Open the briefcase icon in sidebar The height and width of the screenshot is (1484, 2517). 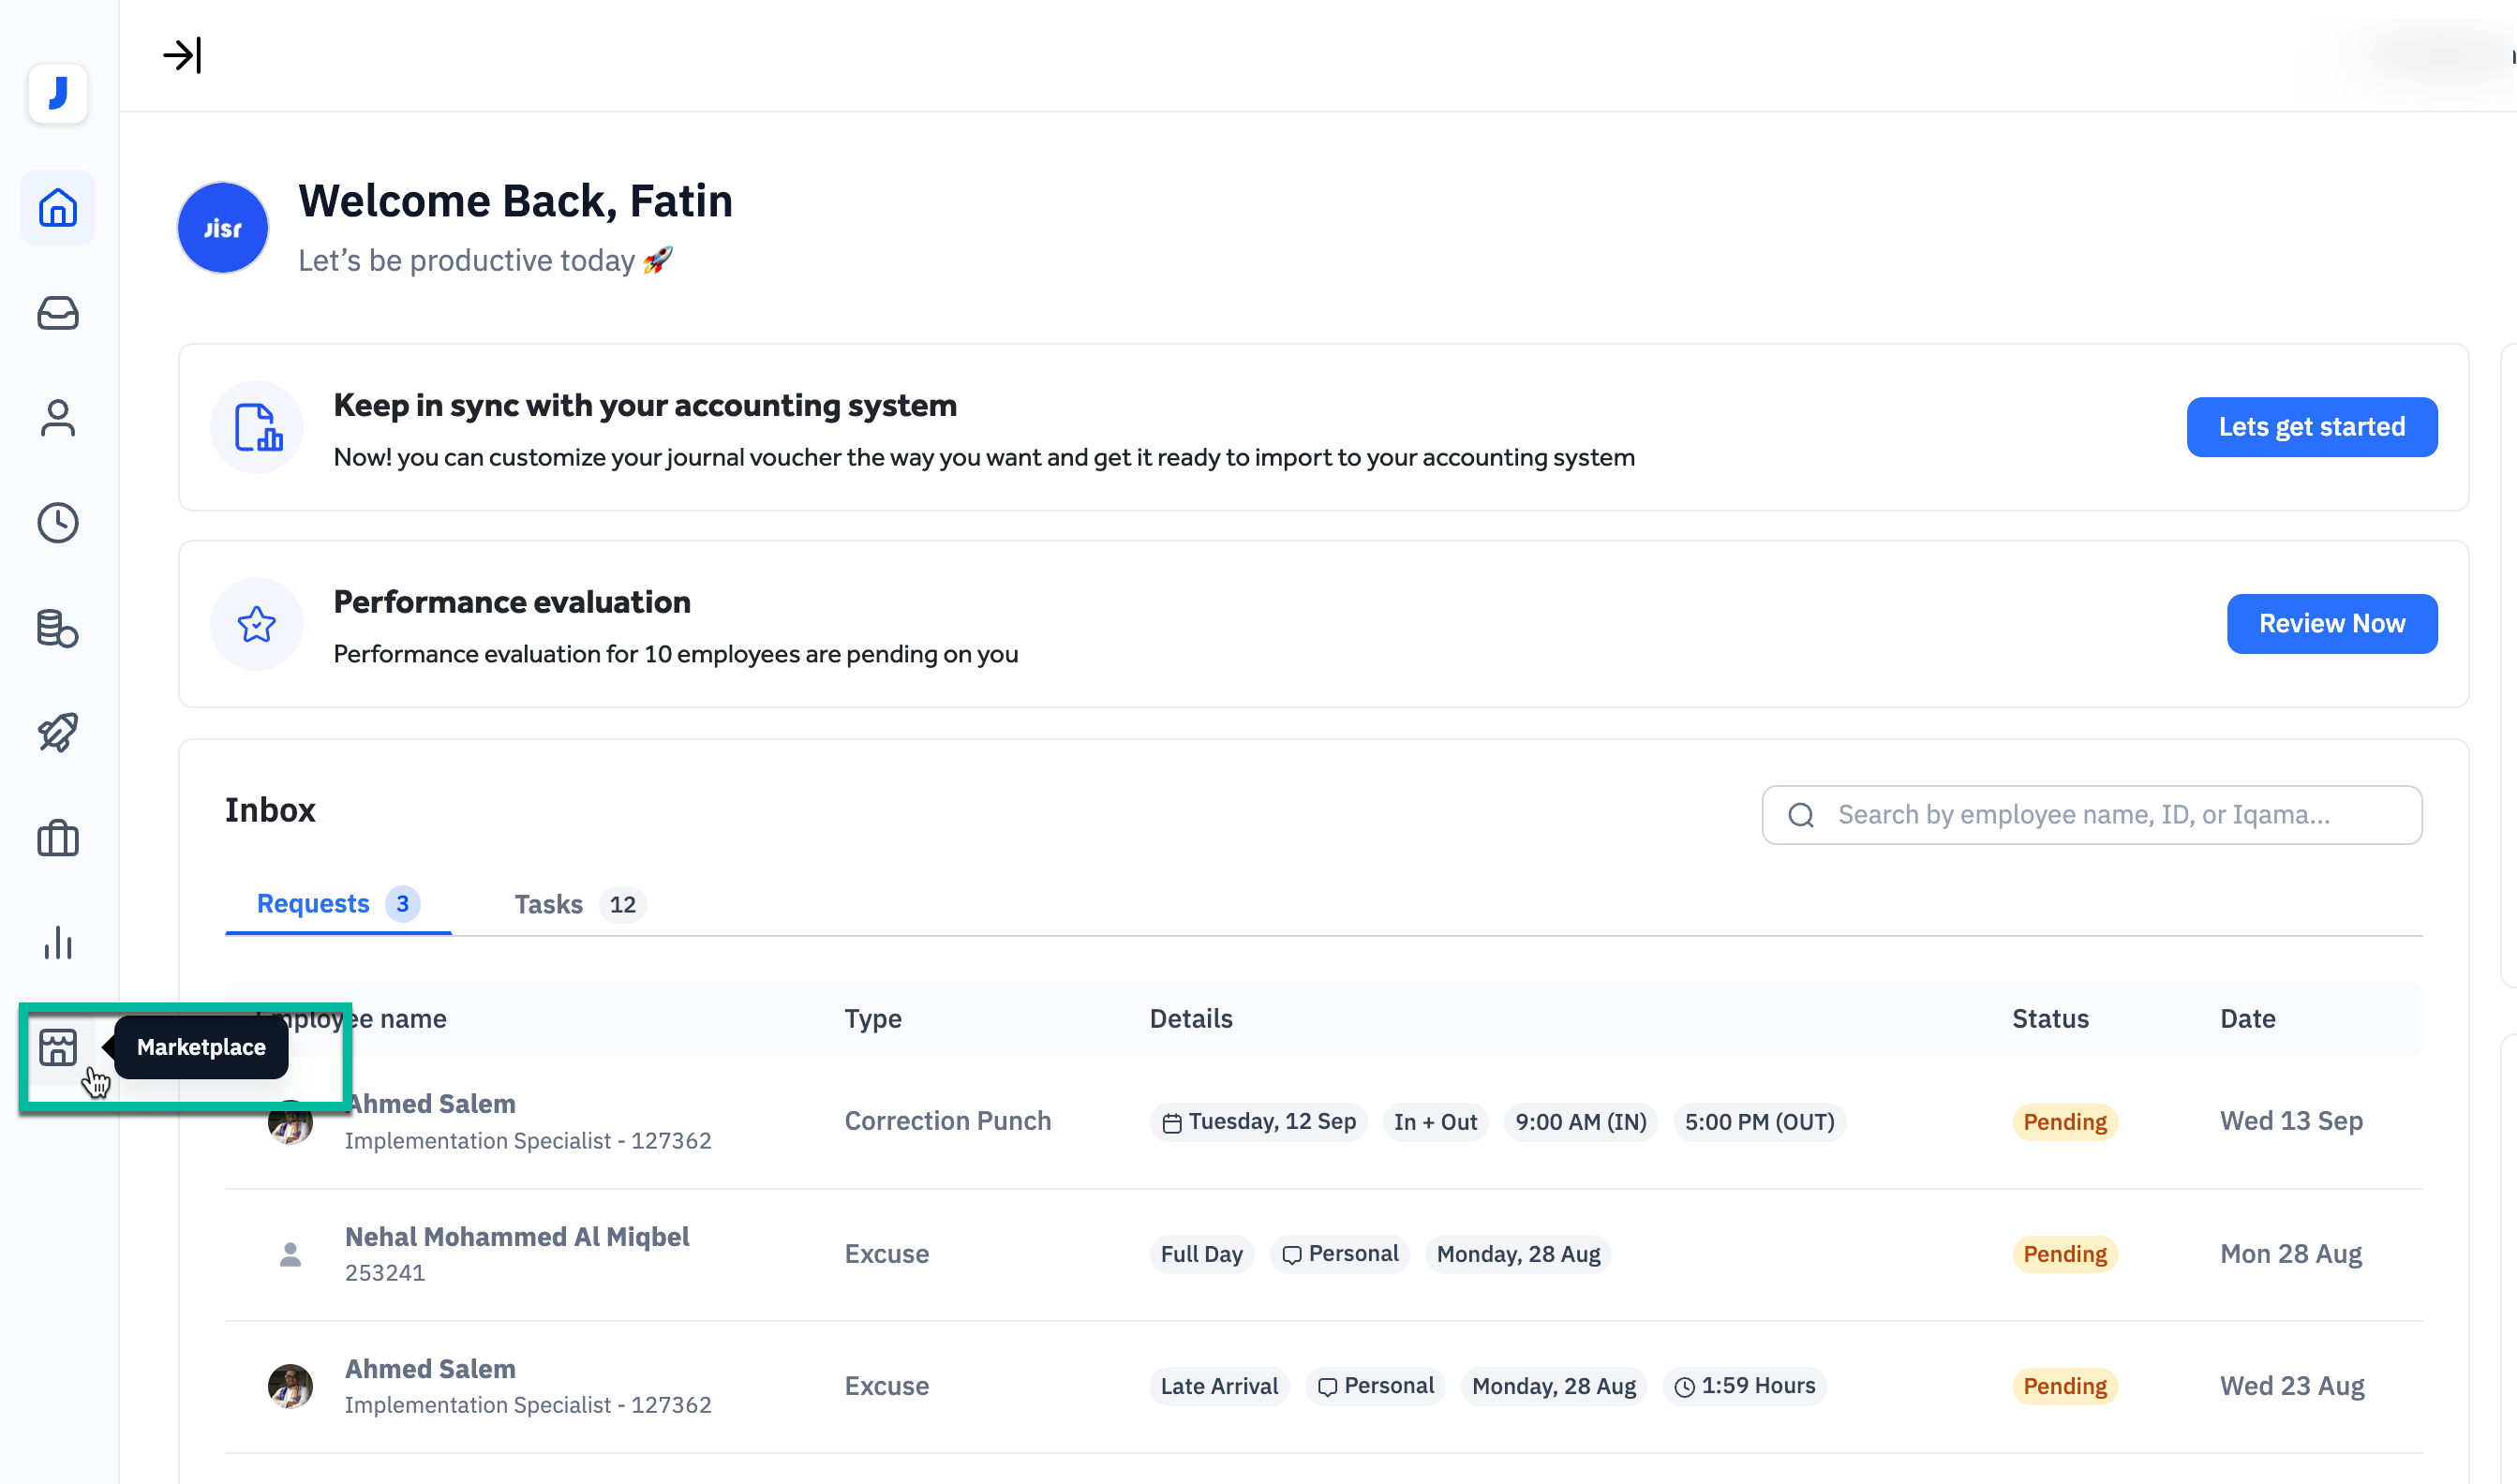(58, 838)
